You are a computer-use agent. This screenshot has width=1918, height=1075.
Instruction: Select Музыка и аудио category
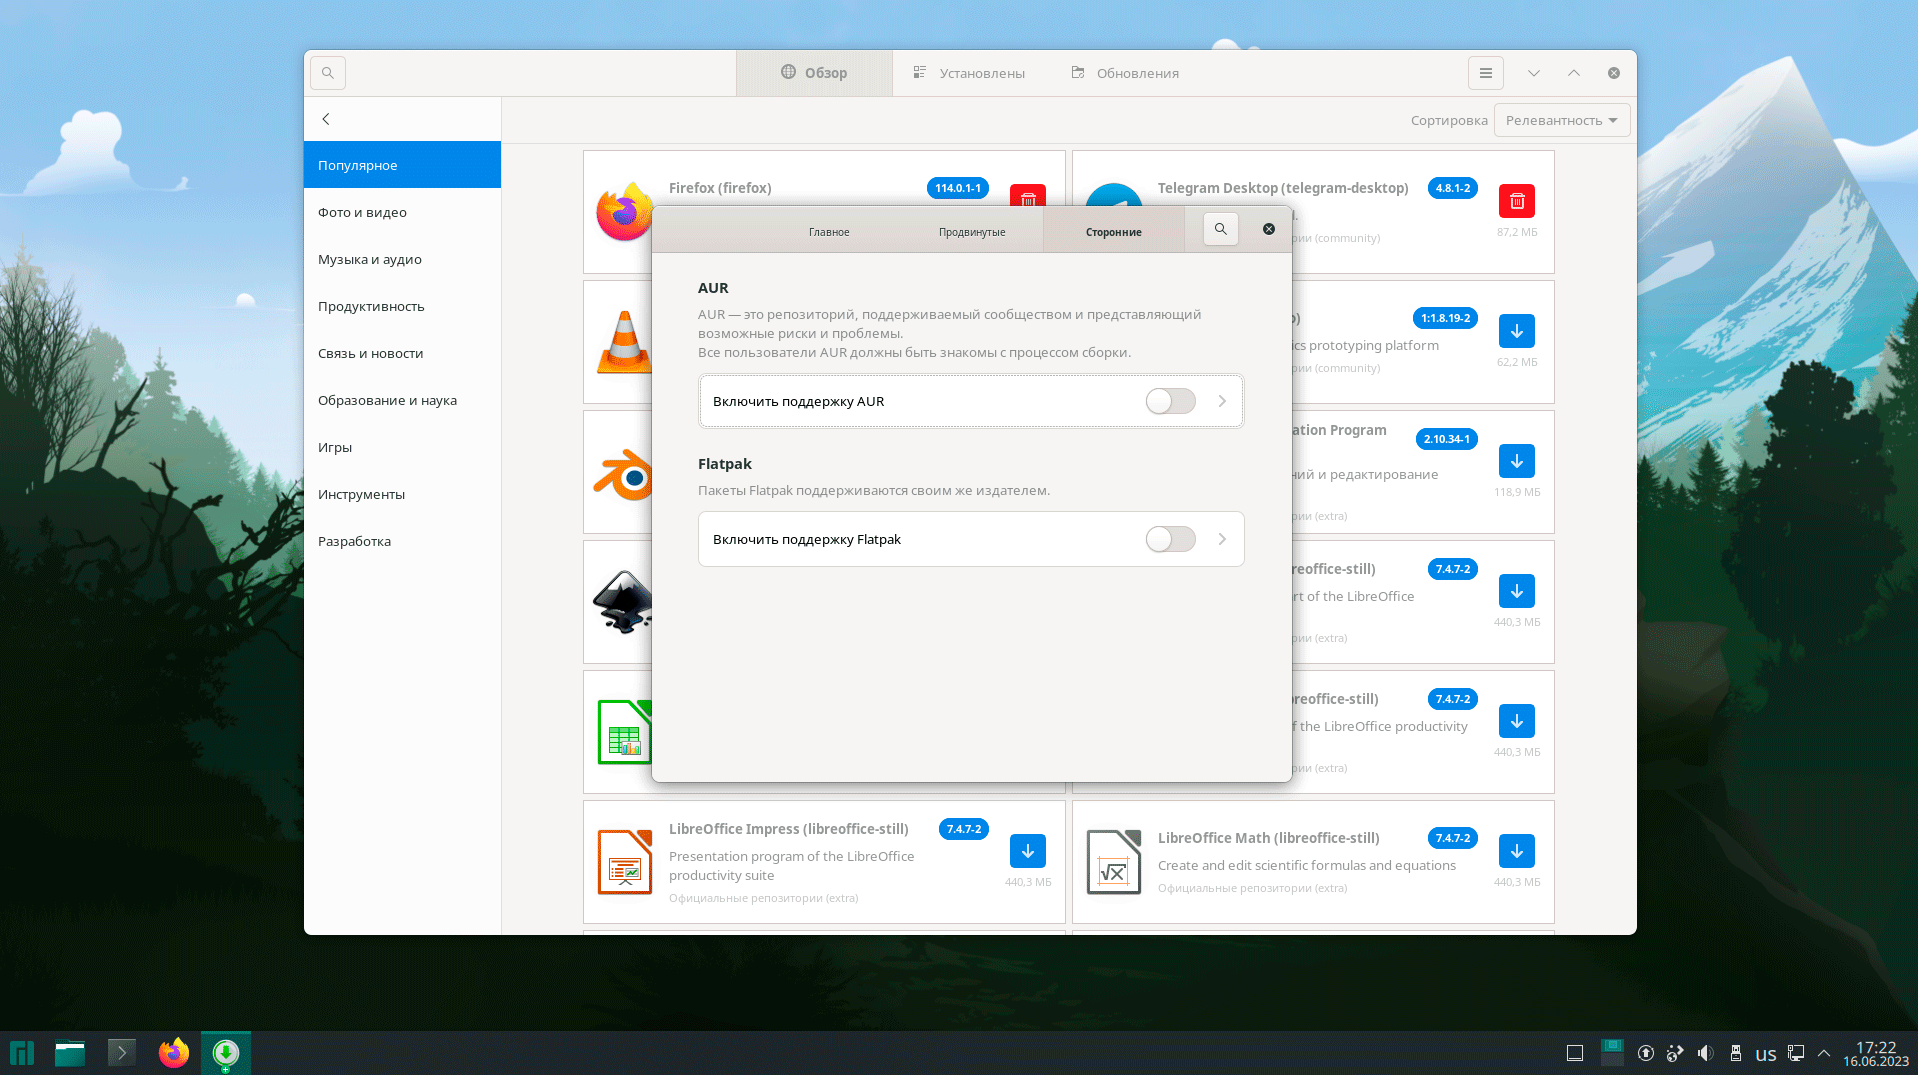pos(402,259)
